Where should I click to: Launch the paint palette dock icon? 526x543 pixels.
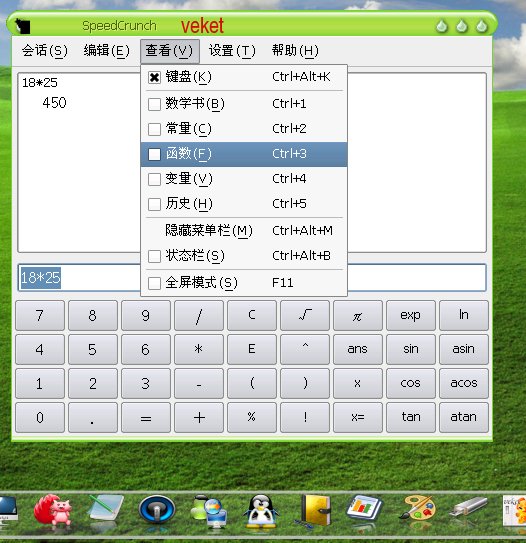[x=417, y=508]
